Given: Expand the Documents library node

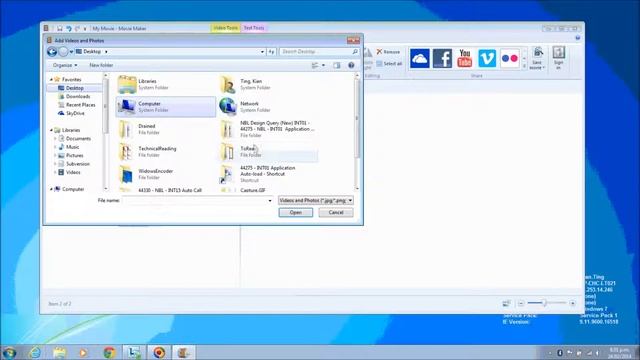Looking at the screenshot, I should click(55, 139).
